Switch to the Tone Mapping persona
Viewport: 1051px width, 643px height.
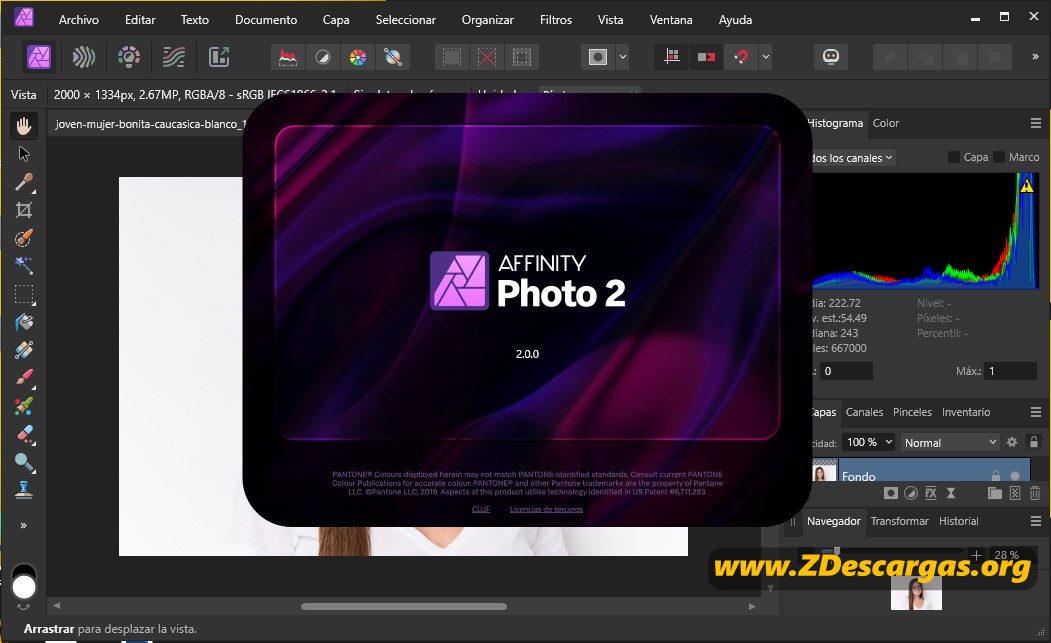[174, 57]
